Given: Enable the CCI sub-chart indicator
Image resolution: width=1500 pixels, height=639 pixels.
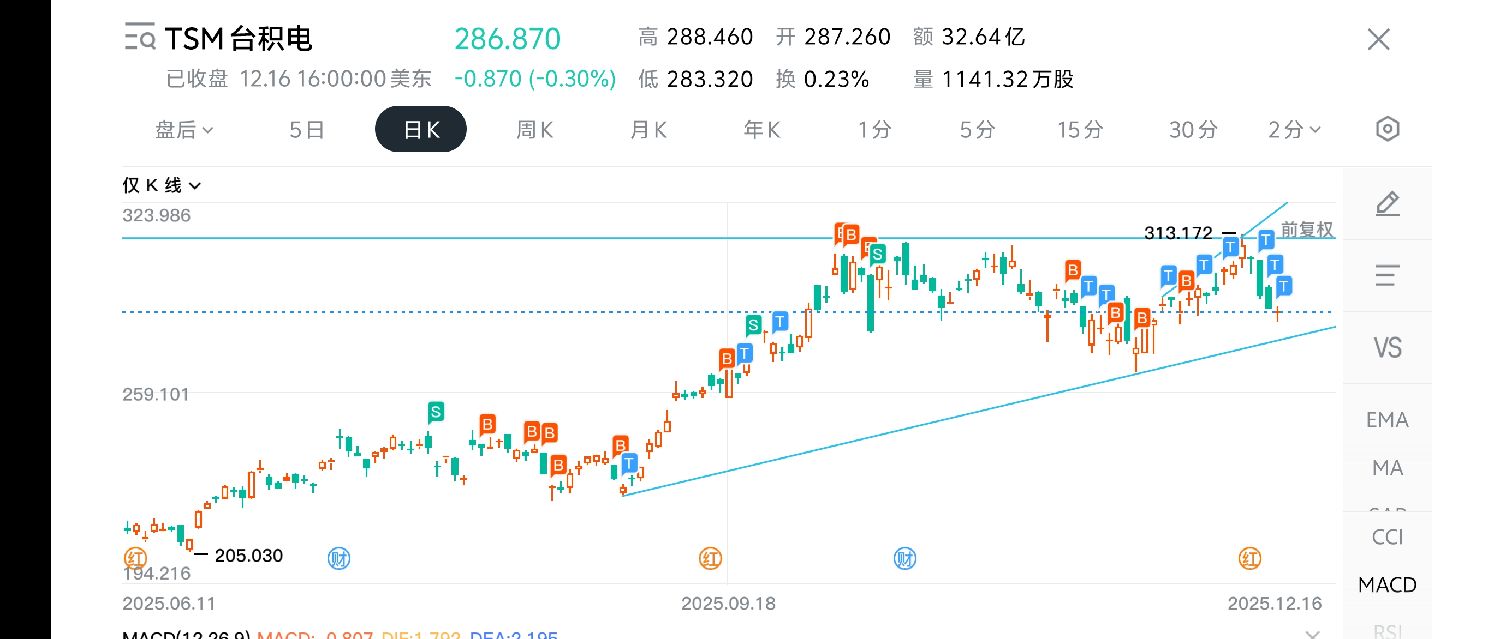Looking at the screenshot, I should [1387, 537].
